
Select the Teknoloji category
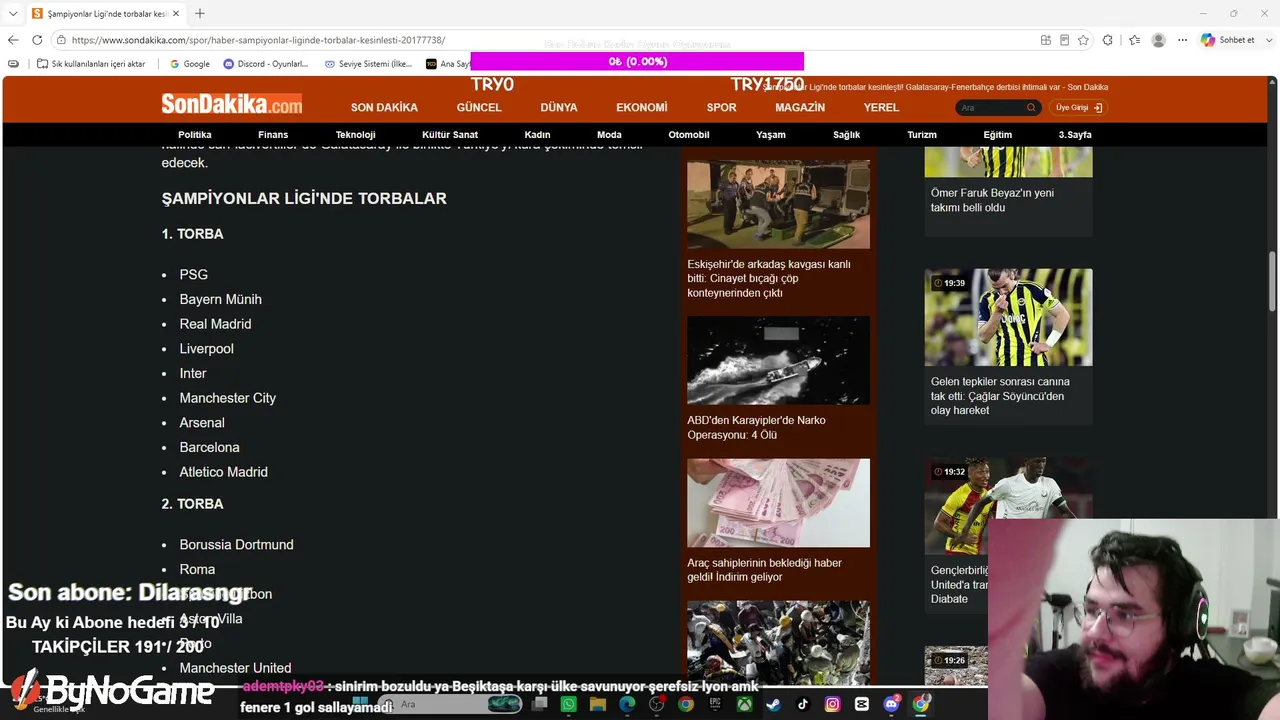click(x=356, y=135)
